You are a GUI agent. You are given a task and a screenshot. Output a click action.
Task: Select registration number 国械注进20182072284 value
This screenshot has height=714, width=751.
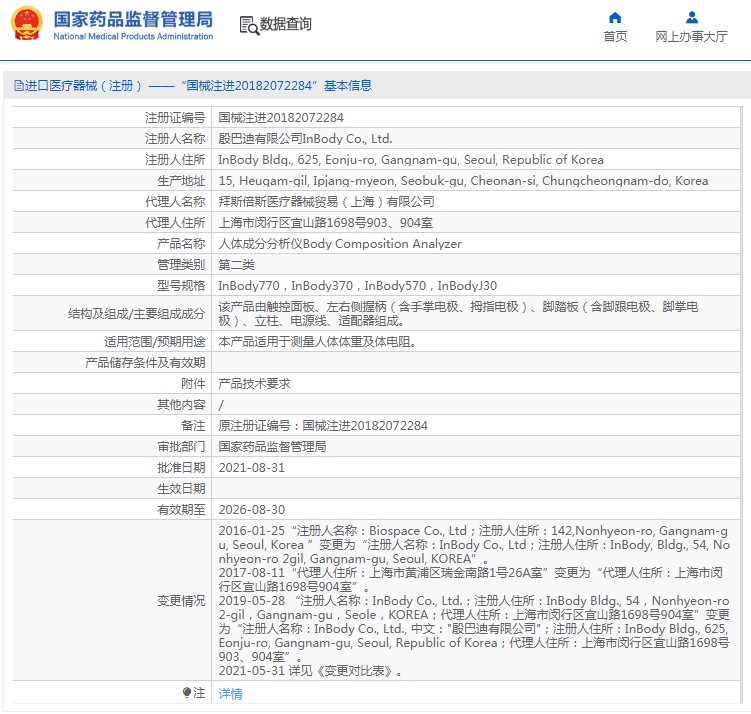click(x=281, y=118)
